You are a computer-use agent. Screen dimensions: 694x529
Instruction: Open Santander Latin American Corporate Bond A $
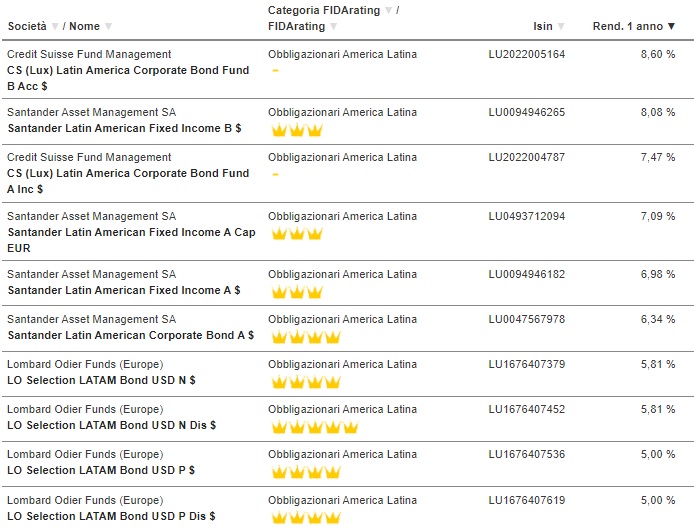131,335
